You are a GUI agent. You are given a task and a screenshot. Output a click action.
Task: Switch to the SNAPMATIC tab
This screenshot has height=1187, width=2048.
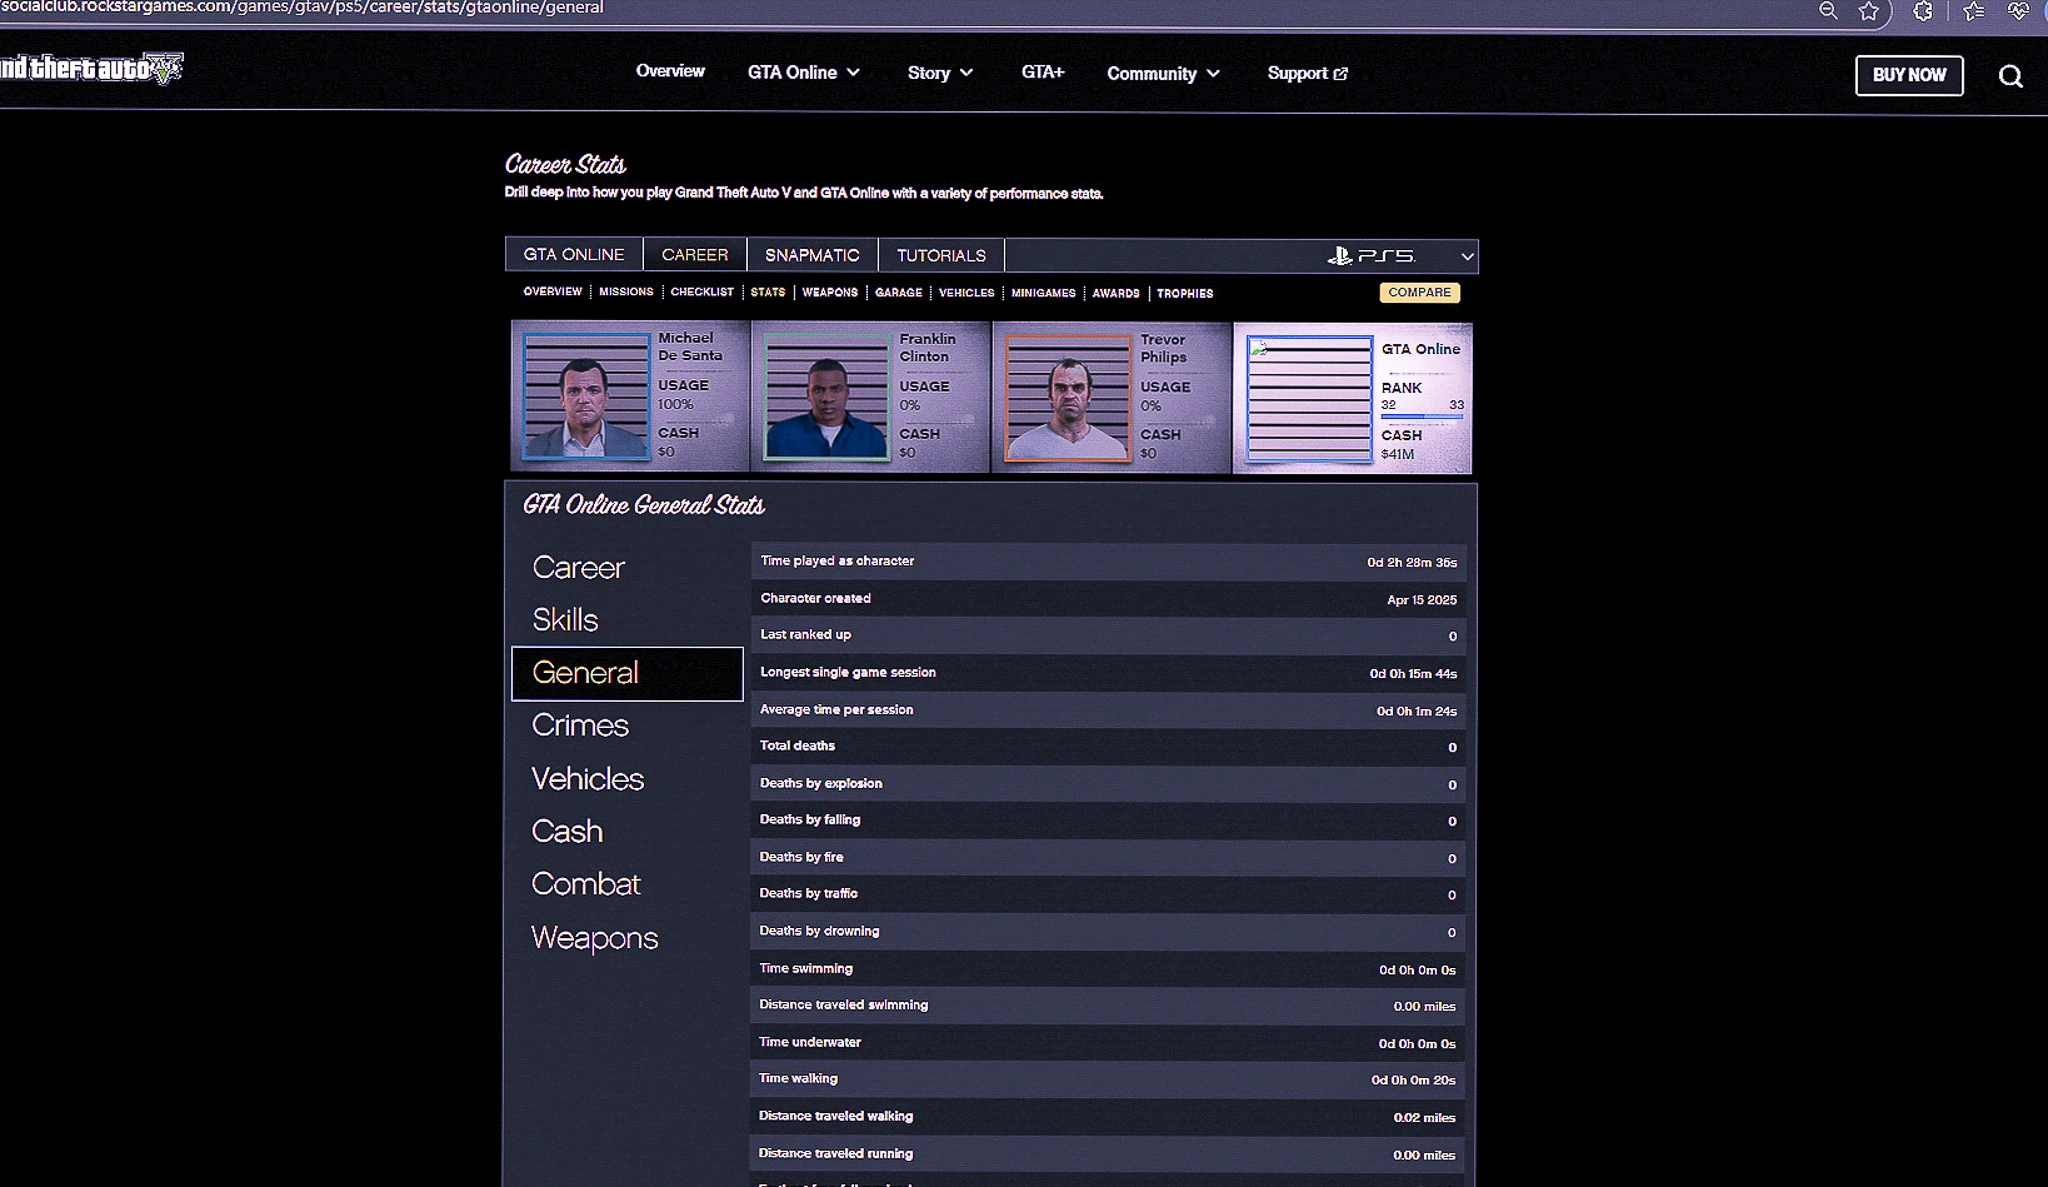[812, 255]
